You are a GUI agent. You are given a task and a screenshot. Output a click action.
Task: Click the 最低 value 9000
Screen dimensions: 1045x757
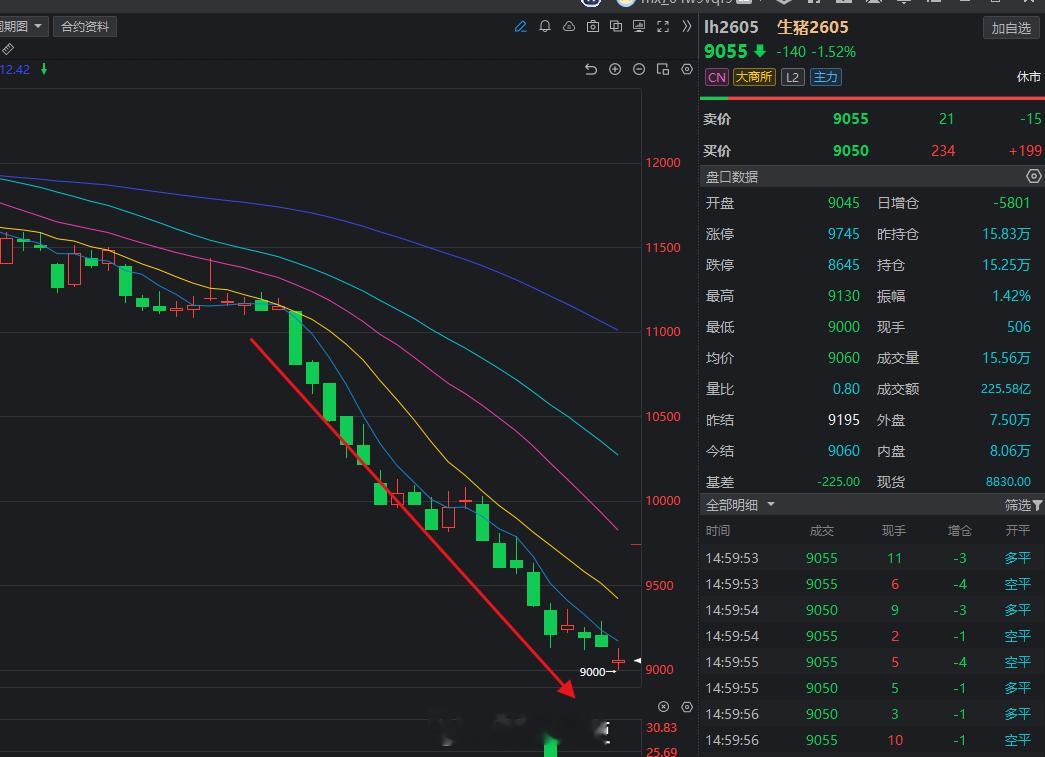click(843, 327)
